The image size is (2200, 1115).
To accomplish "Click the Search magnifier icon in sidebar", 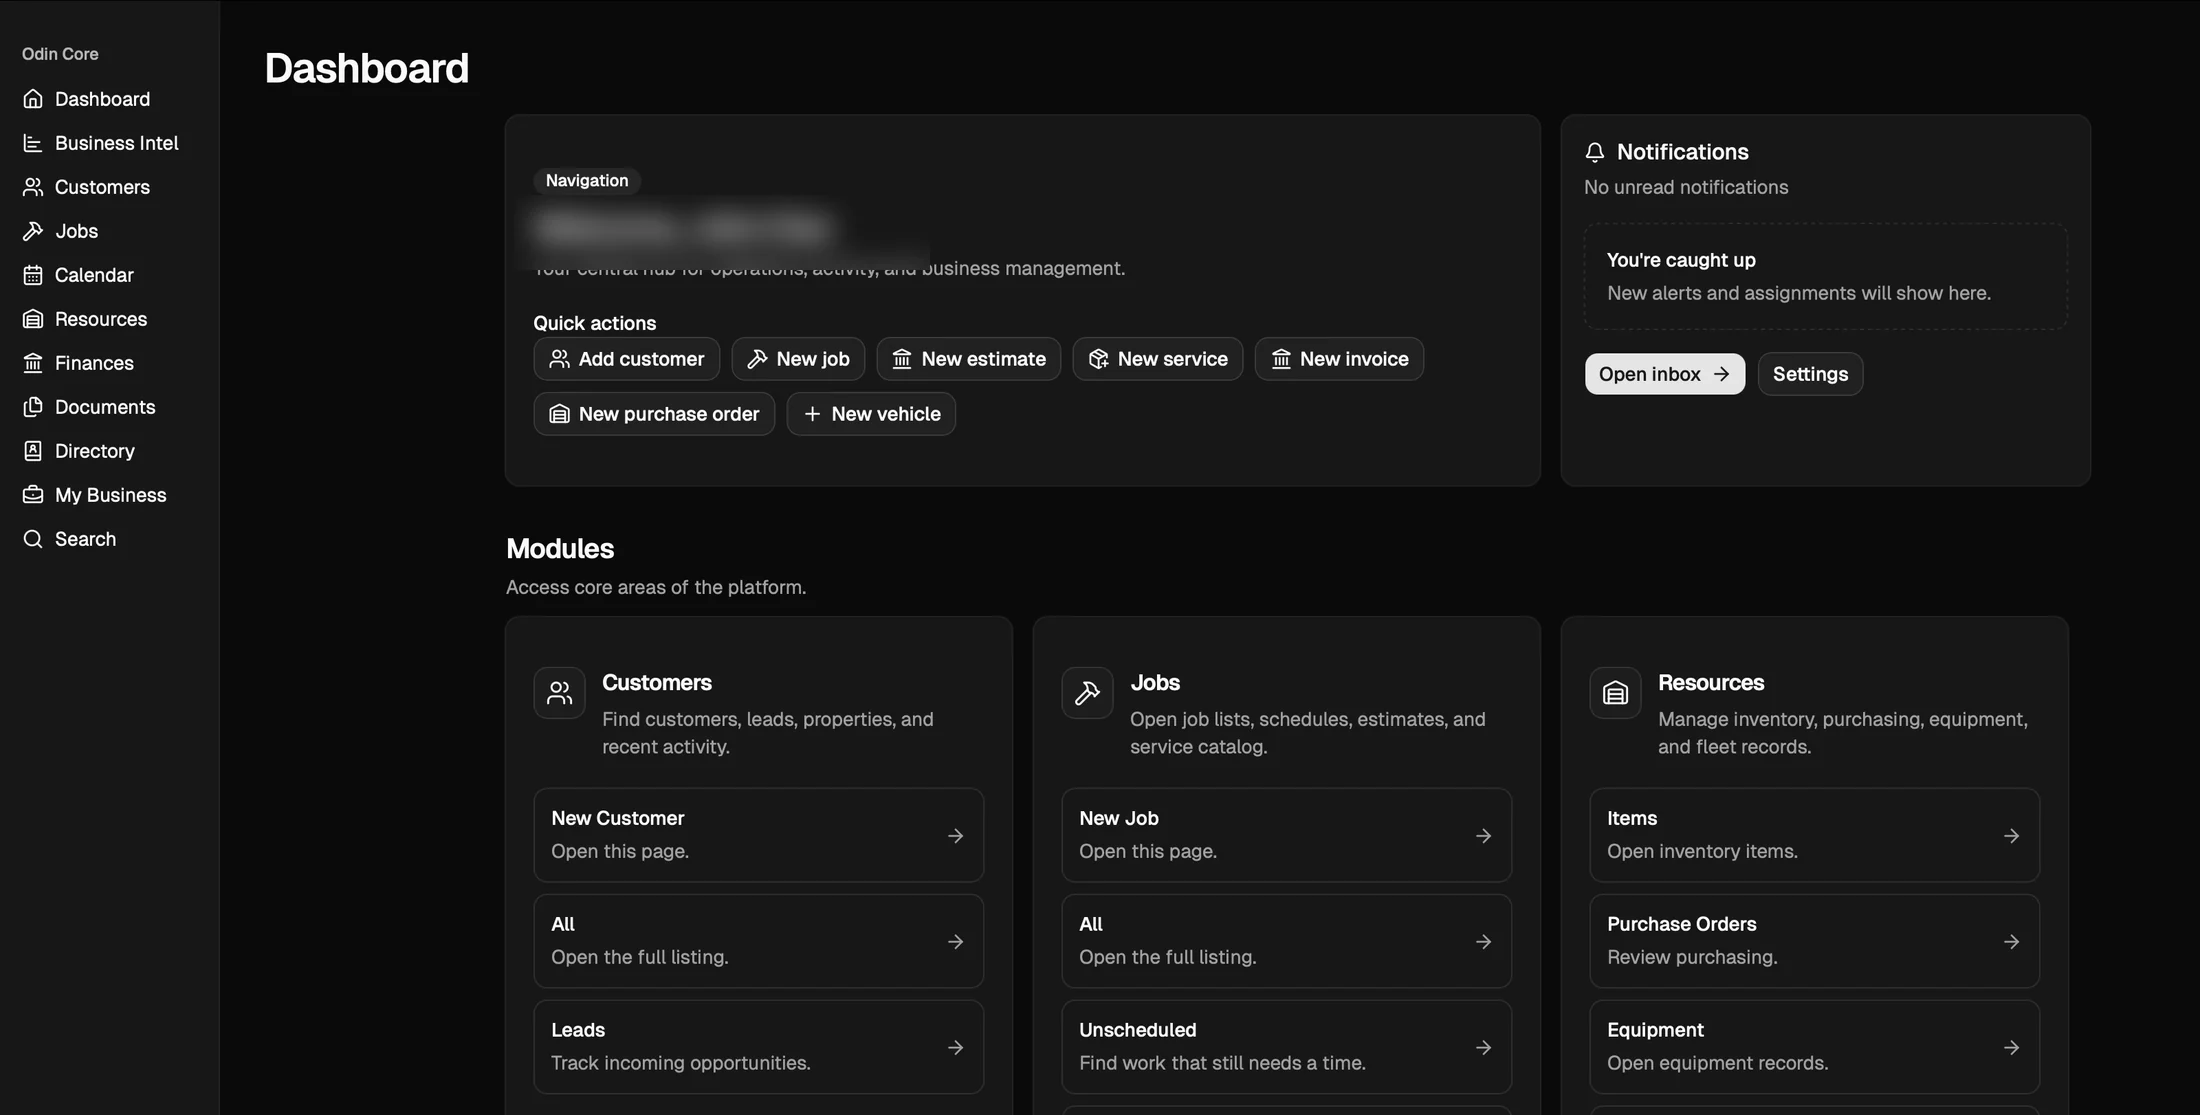I will pos(33,539).
